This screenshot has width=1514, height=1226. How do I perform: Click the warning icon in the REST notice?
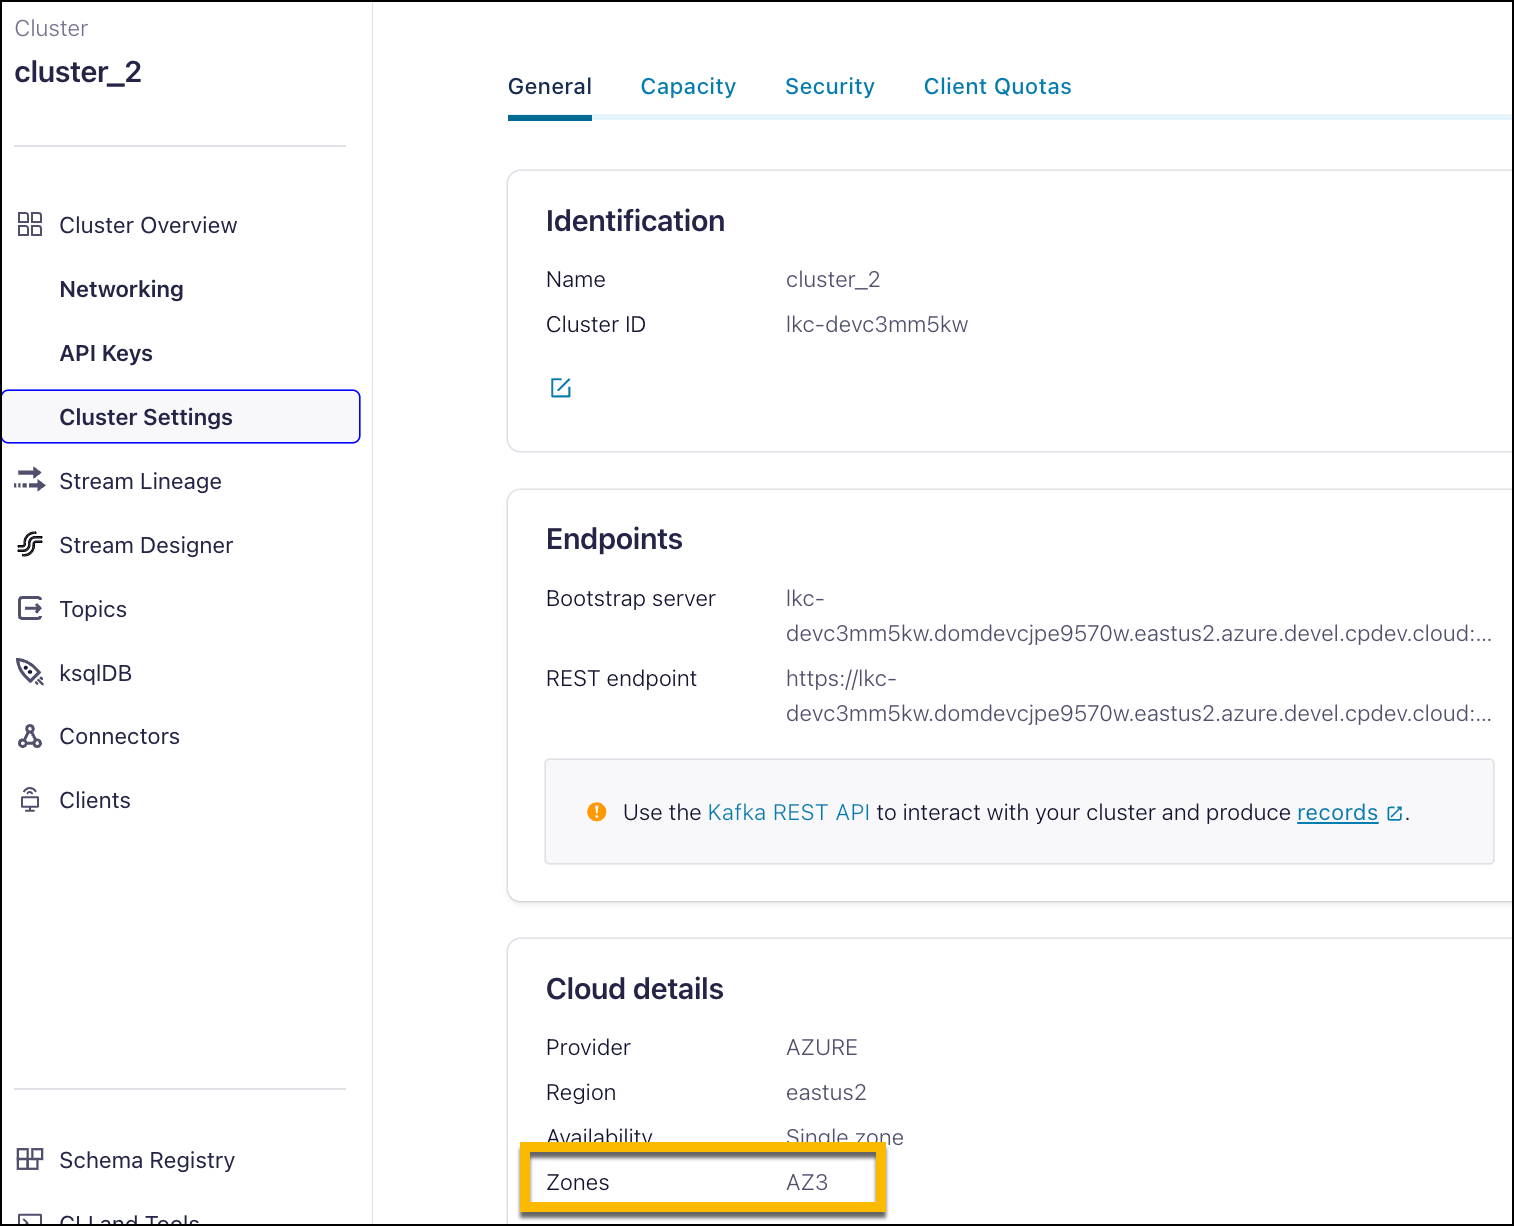coord(597,812)
